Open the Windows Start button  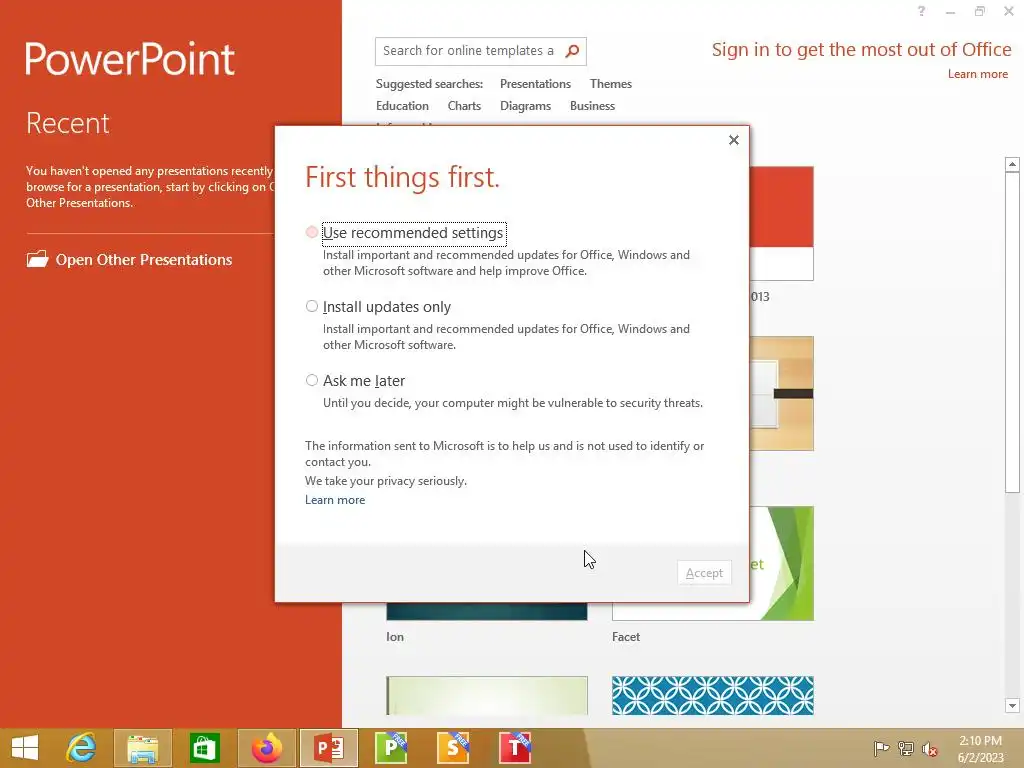pos(25,748)
